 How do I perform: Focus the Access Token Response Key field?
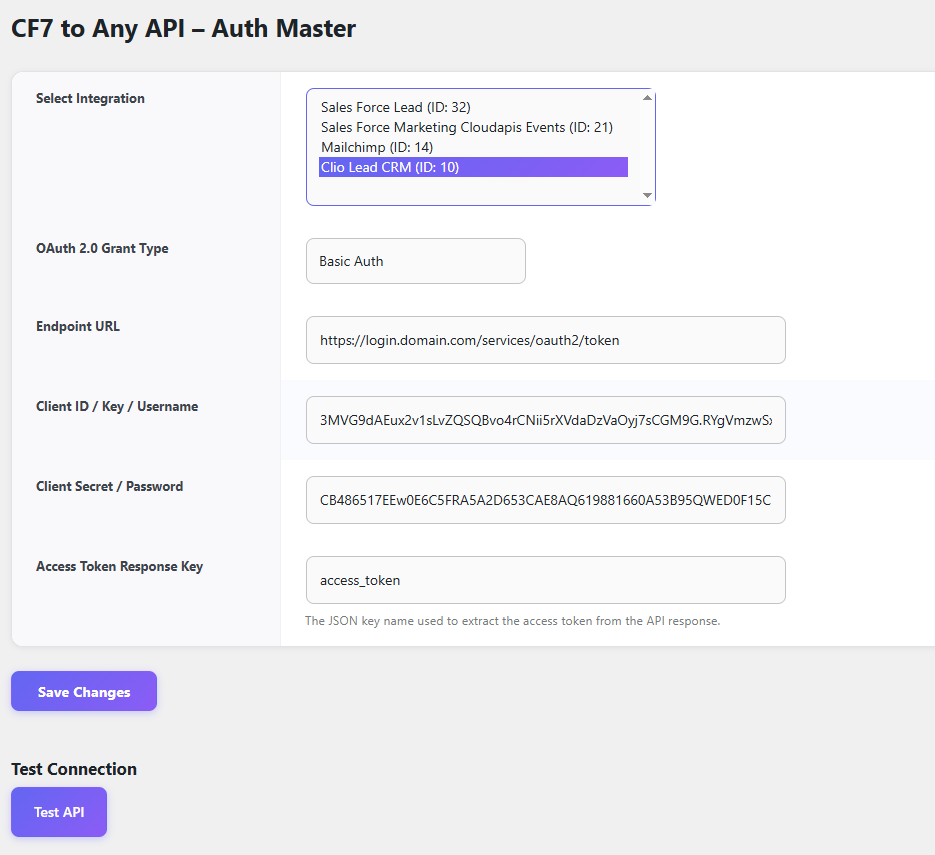tap(545, 580)
